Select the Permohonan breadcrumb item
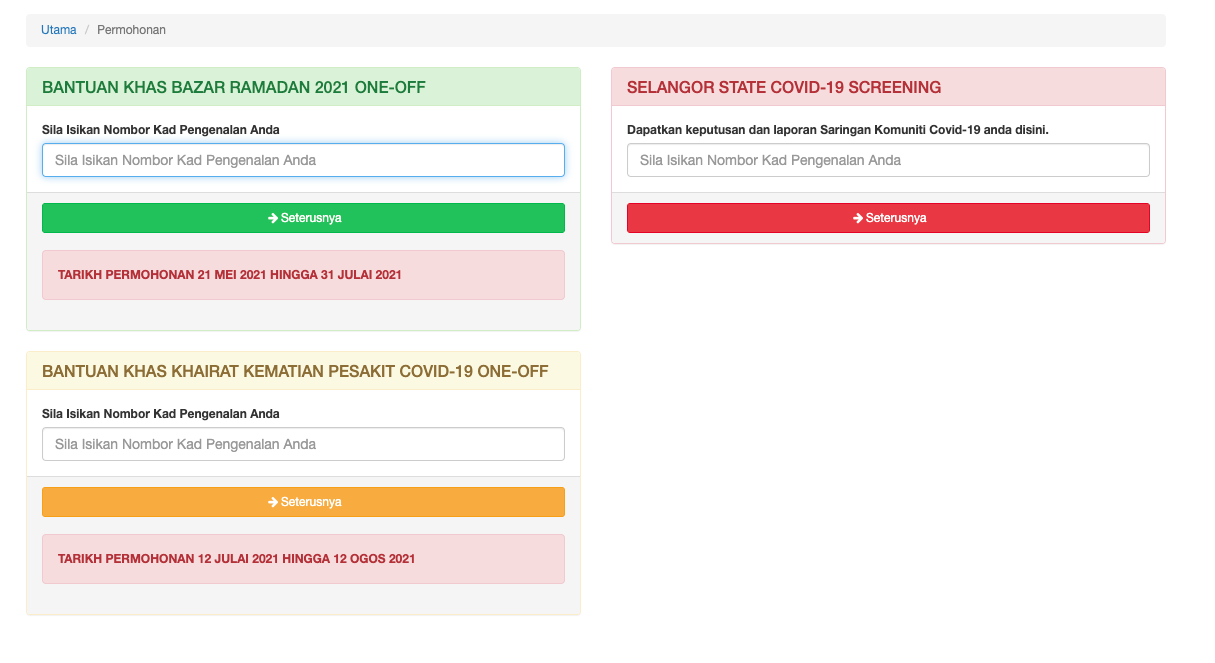The width and height of the screenshot is (1215, 663). (131, 30)
